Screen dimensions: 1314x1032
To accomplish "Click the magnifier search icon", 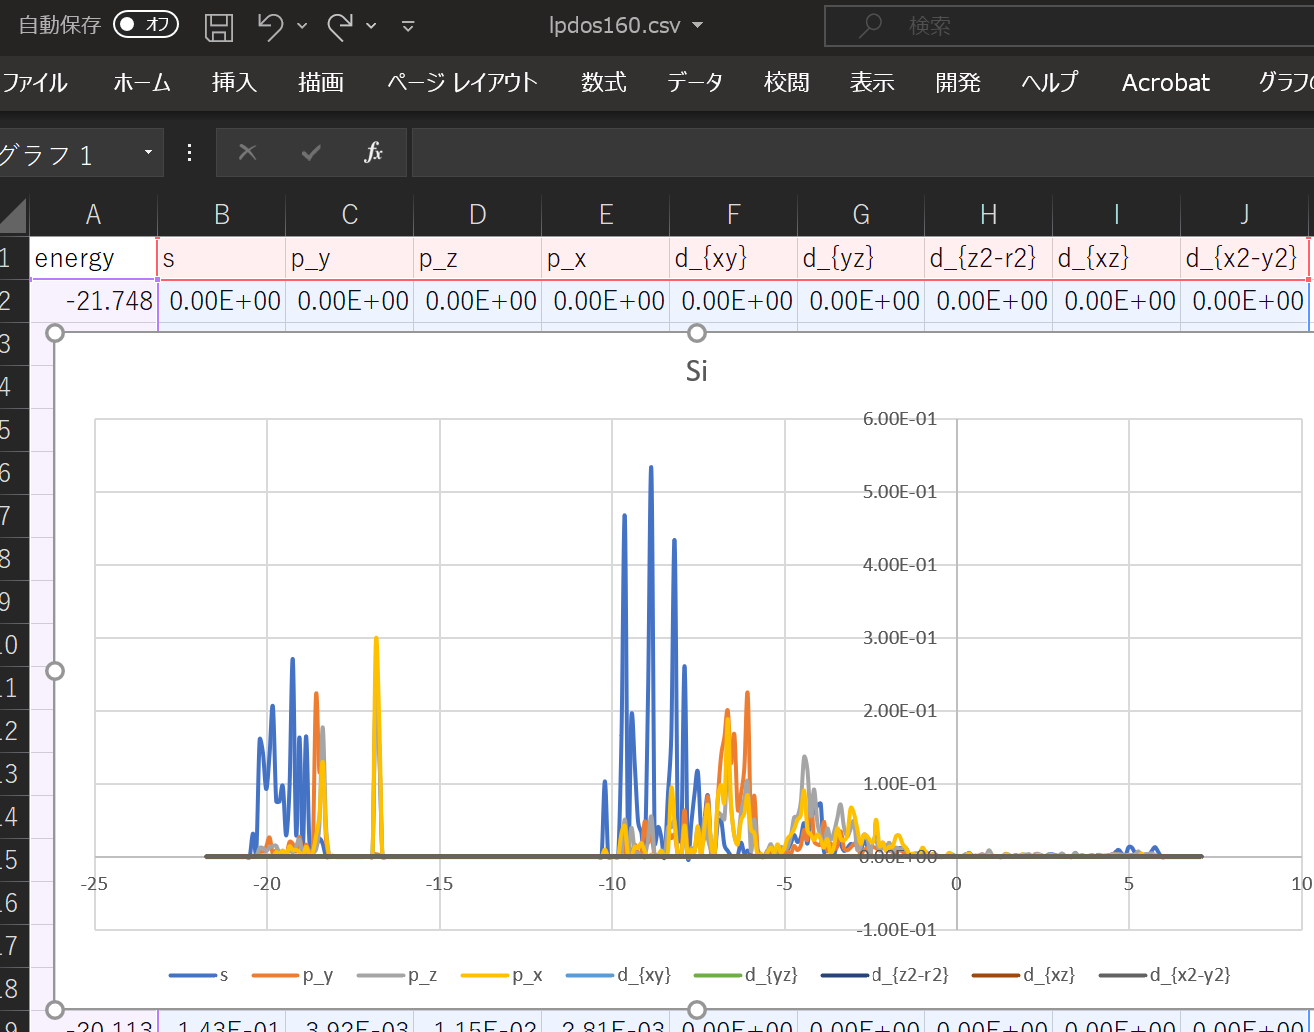I will [871, 25].
